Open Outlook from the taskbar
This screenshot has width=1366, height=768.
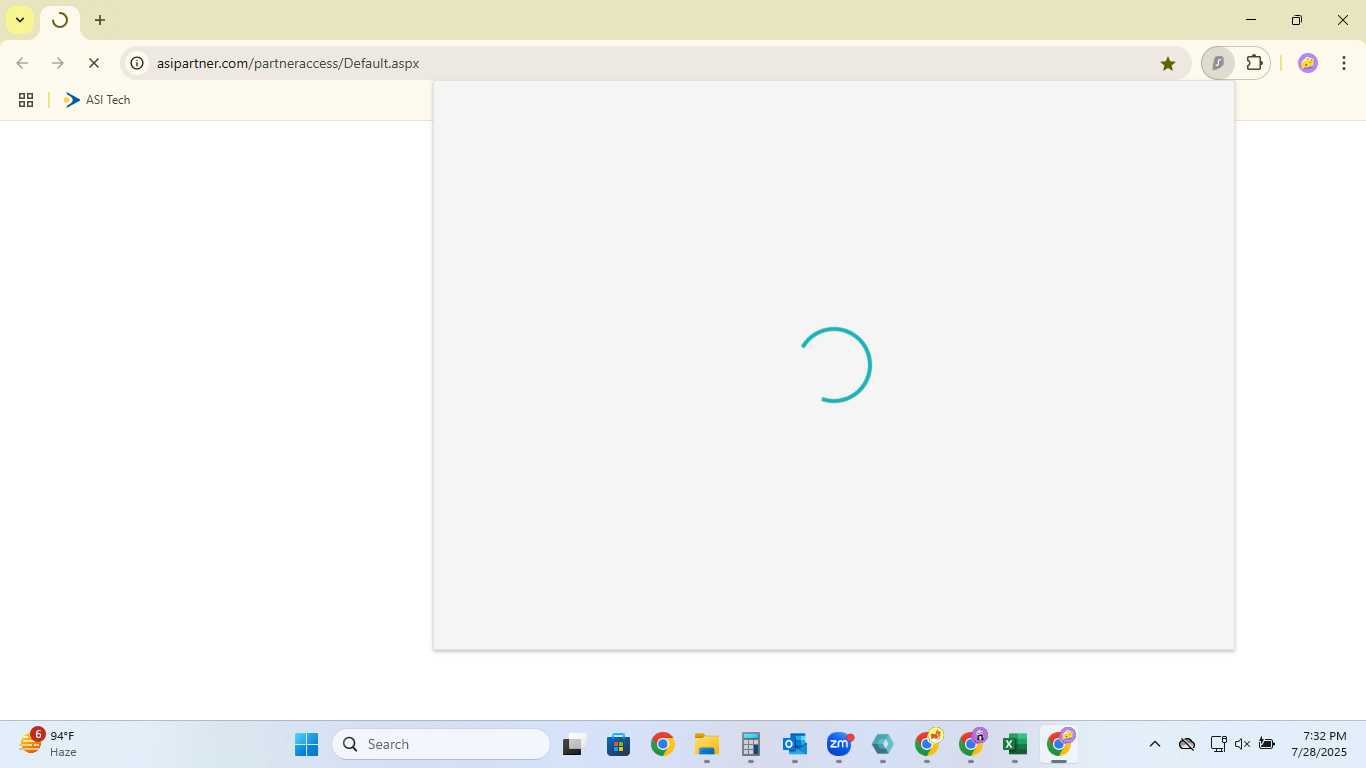(795, 744)
